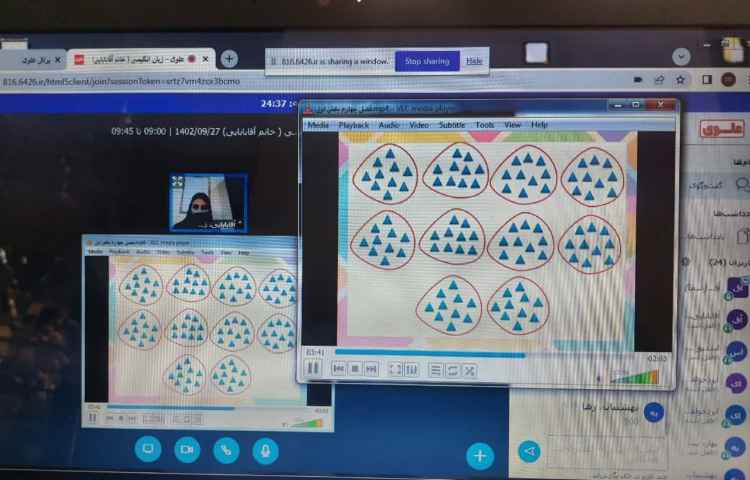The height and width of the screenshot is (480, 750).
Task: Click camera indicator in address bar
Action: coord(638,80)
